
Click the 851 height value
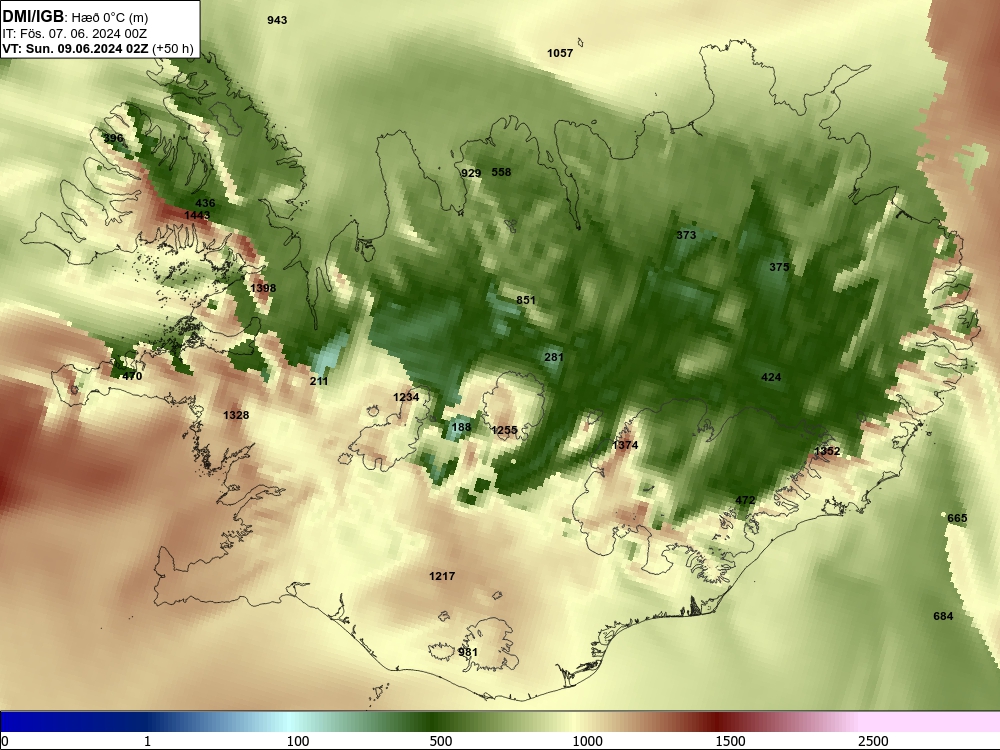click(x=526, y=300)
